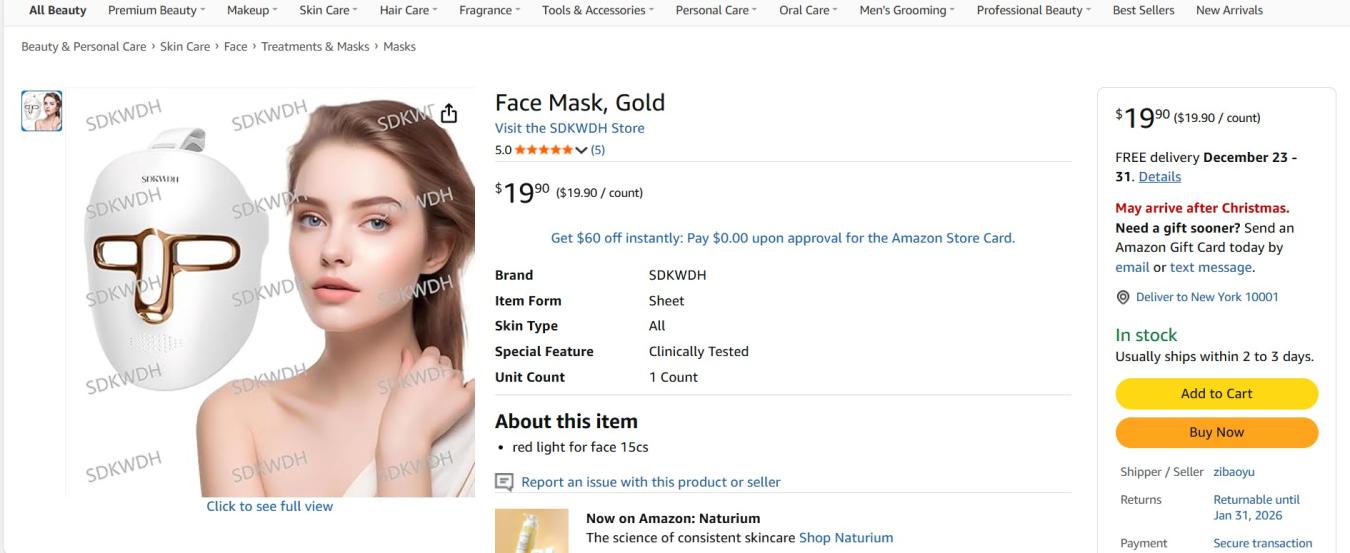Open the Hair Care navigation menu
The height and width of the screenshot is (553, 1350).
(408, 10)
